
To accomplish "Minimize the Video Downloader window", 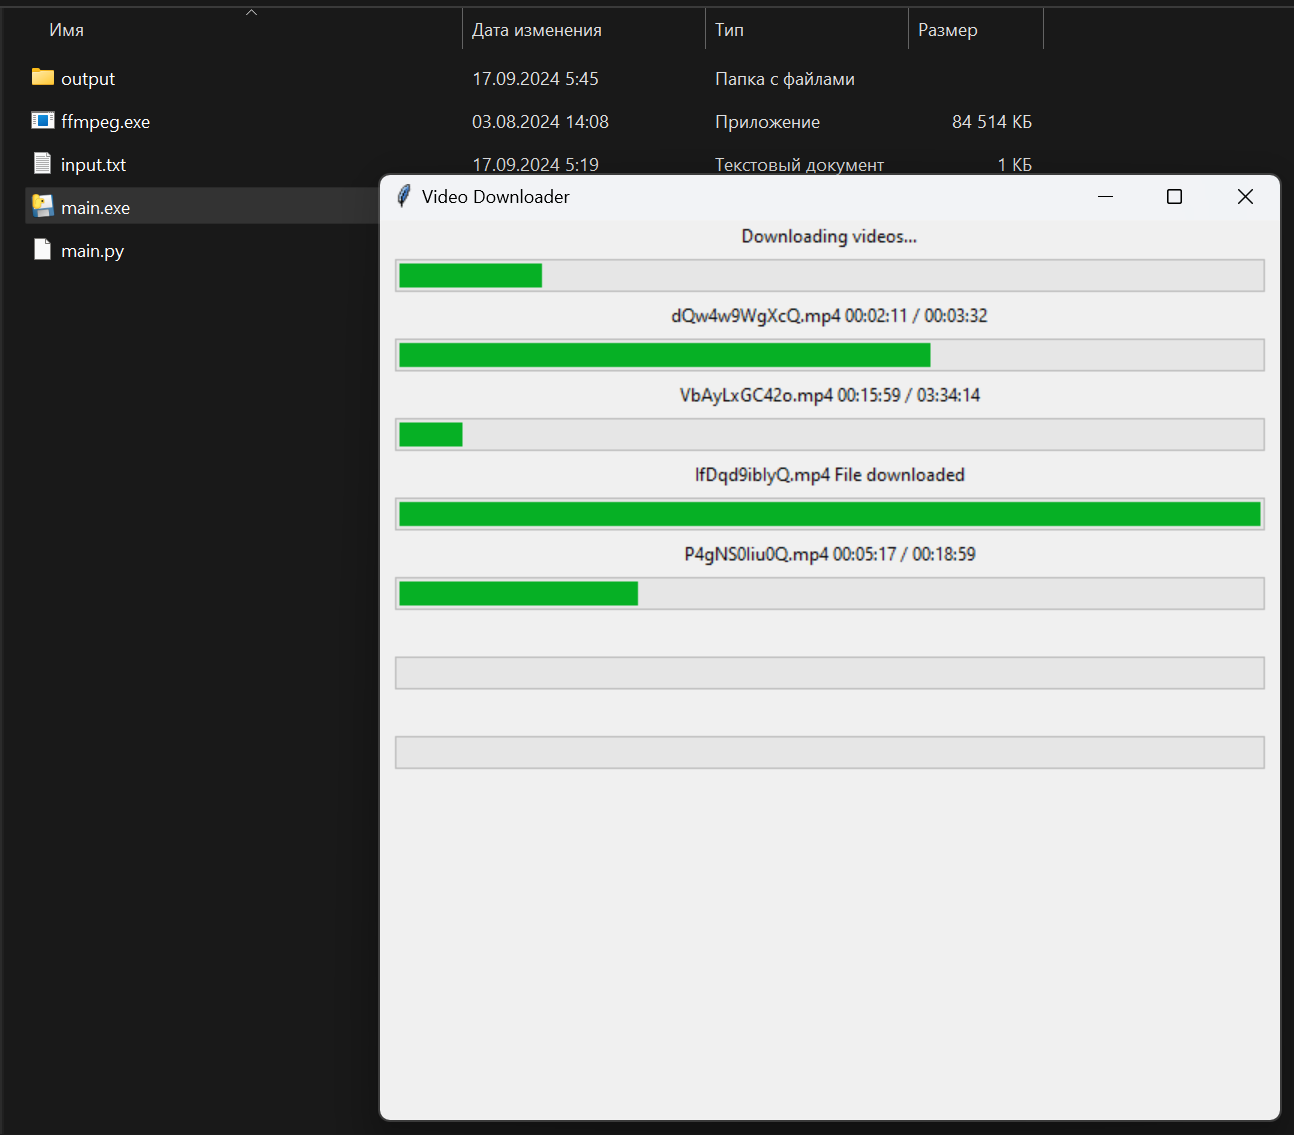I will (1105, 197).
